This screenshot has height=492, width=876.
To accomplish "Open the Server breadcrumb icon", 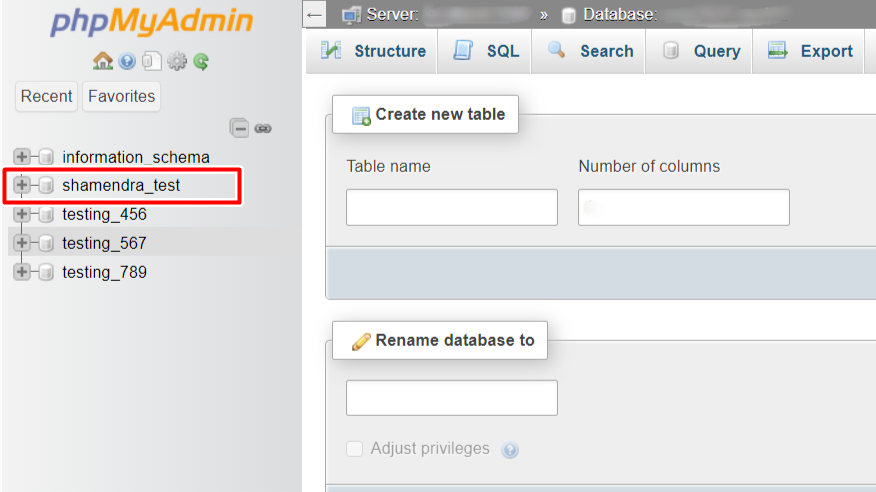I will 351,15.
